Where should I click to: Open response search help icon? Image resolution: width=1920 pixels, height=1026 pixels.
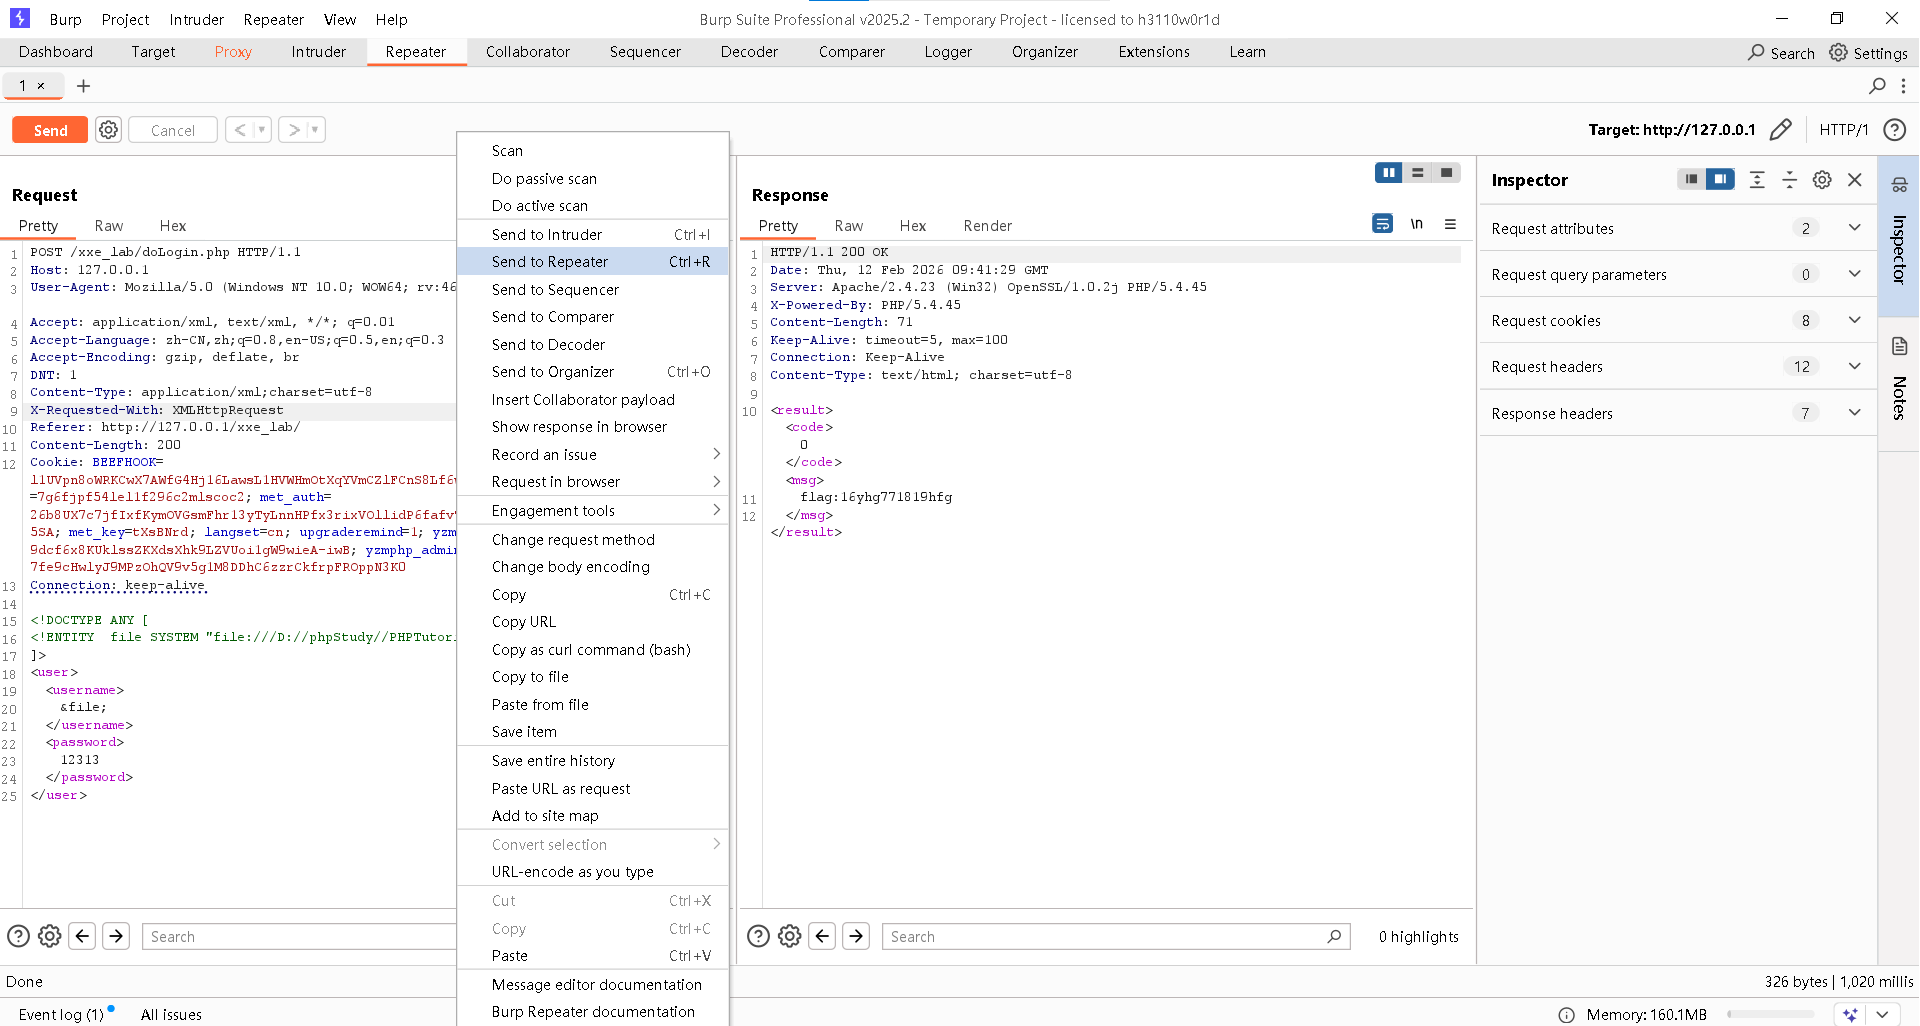(759, 936)
